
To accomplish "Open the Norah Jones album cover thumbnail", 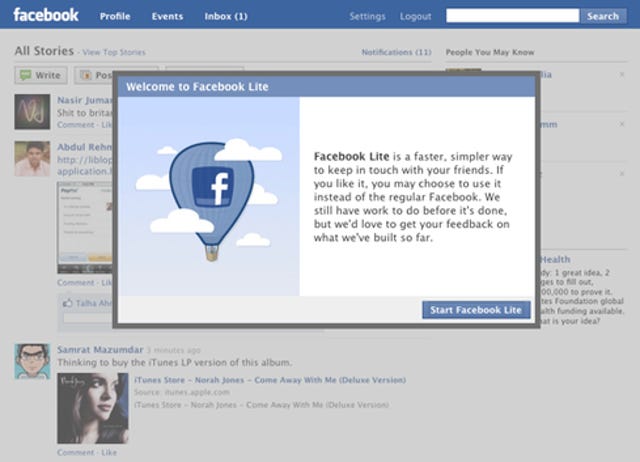I will 93,408.
